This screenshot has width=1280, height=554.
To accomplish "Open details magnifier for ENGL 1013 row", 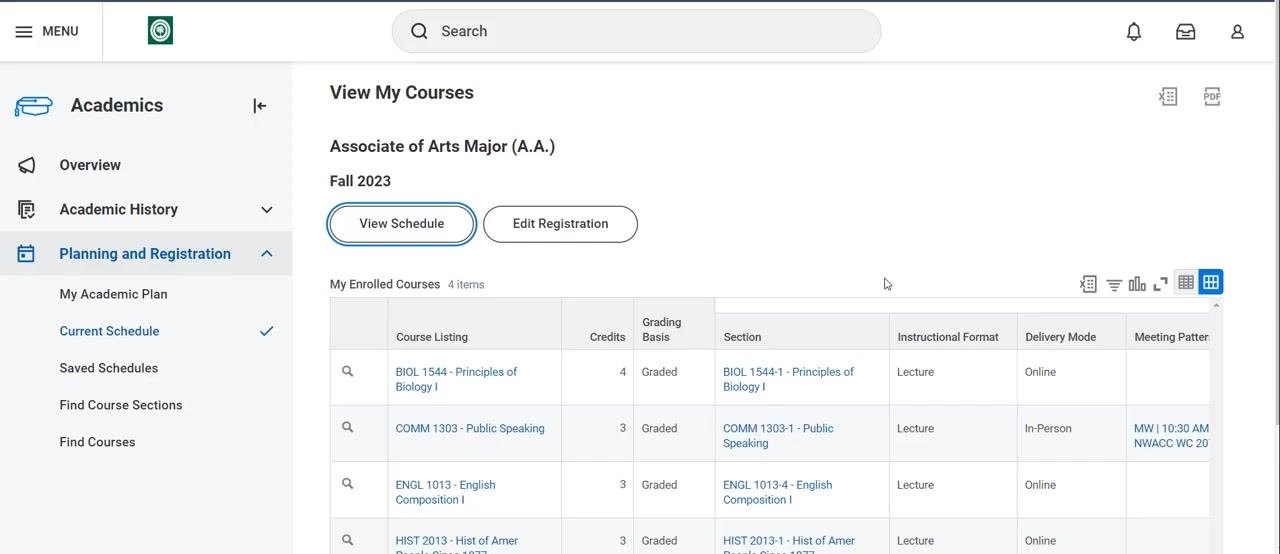I will point(348,484).
